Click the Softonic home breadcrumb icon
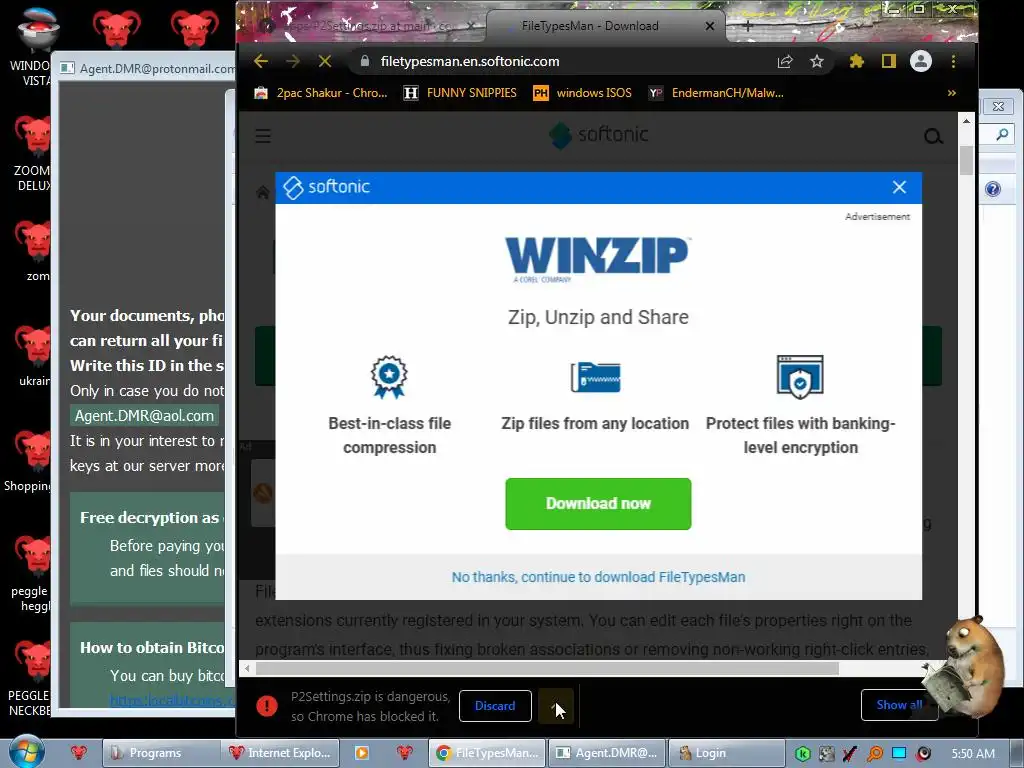The height and width of the screenshot is (768, 1024). [263, 192]
